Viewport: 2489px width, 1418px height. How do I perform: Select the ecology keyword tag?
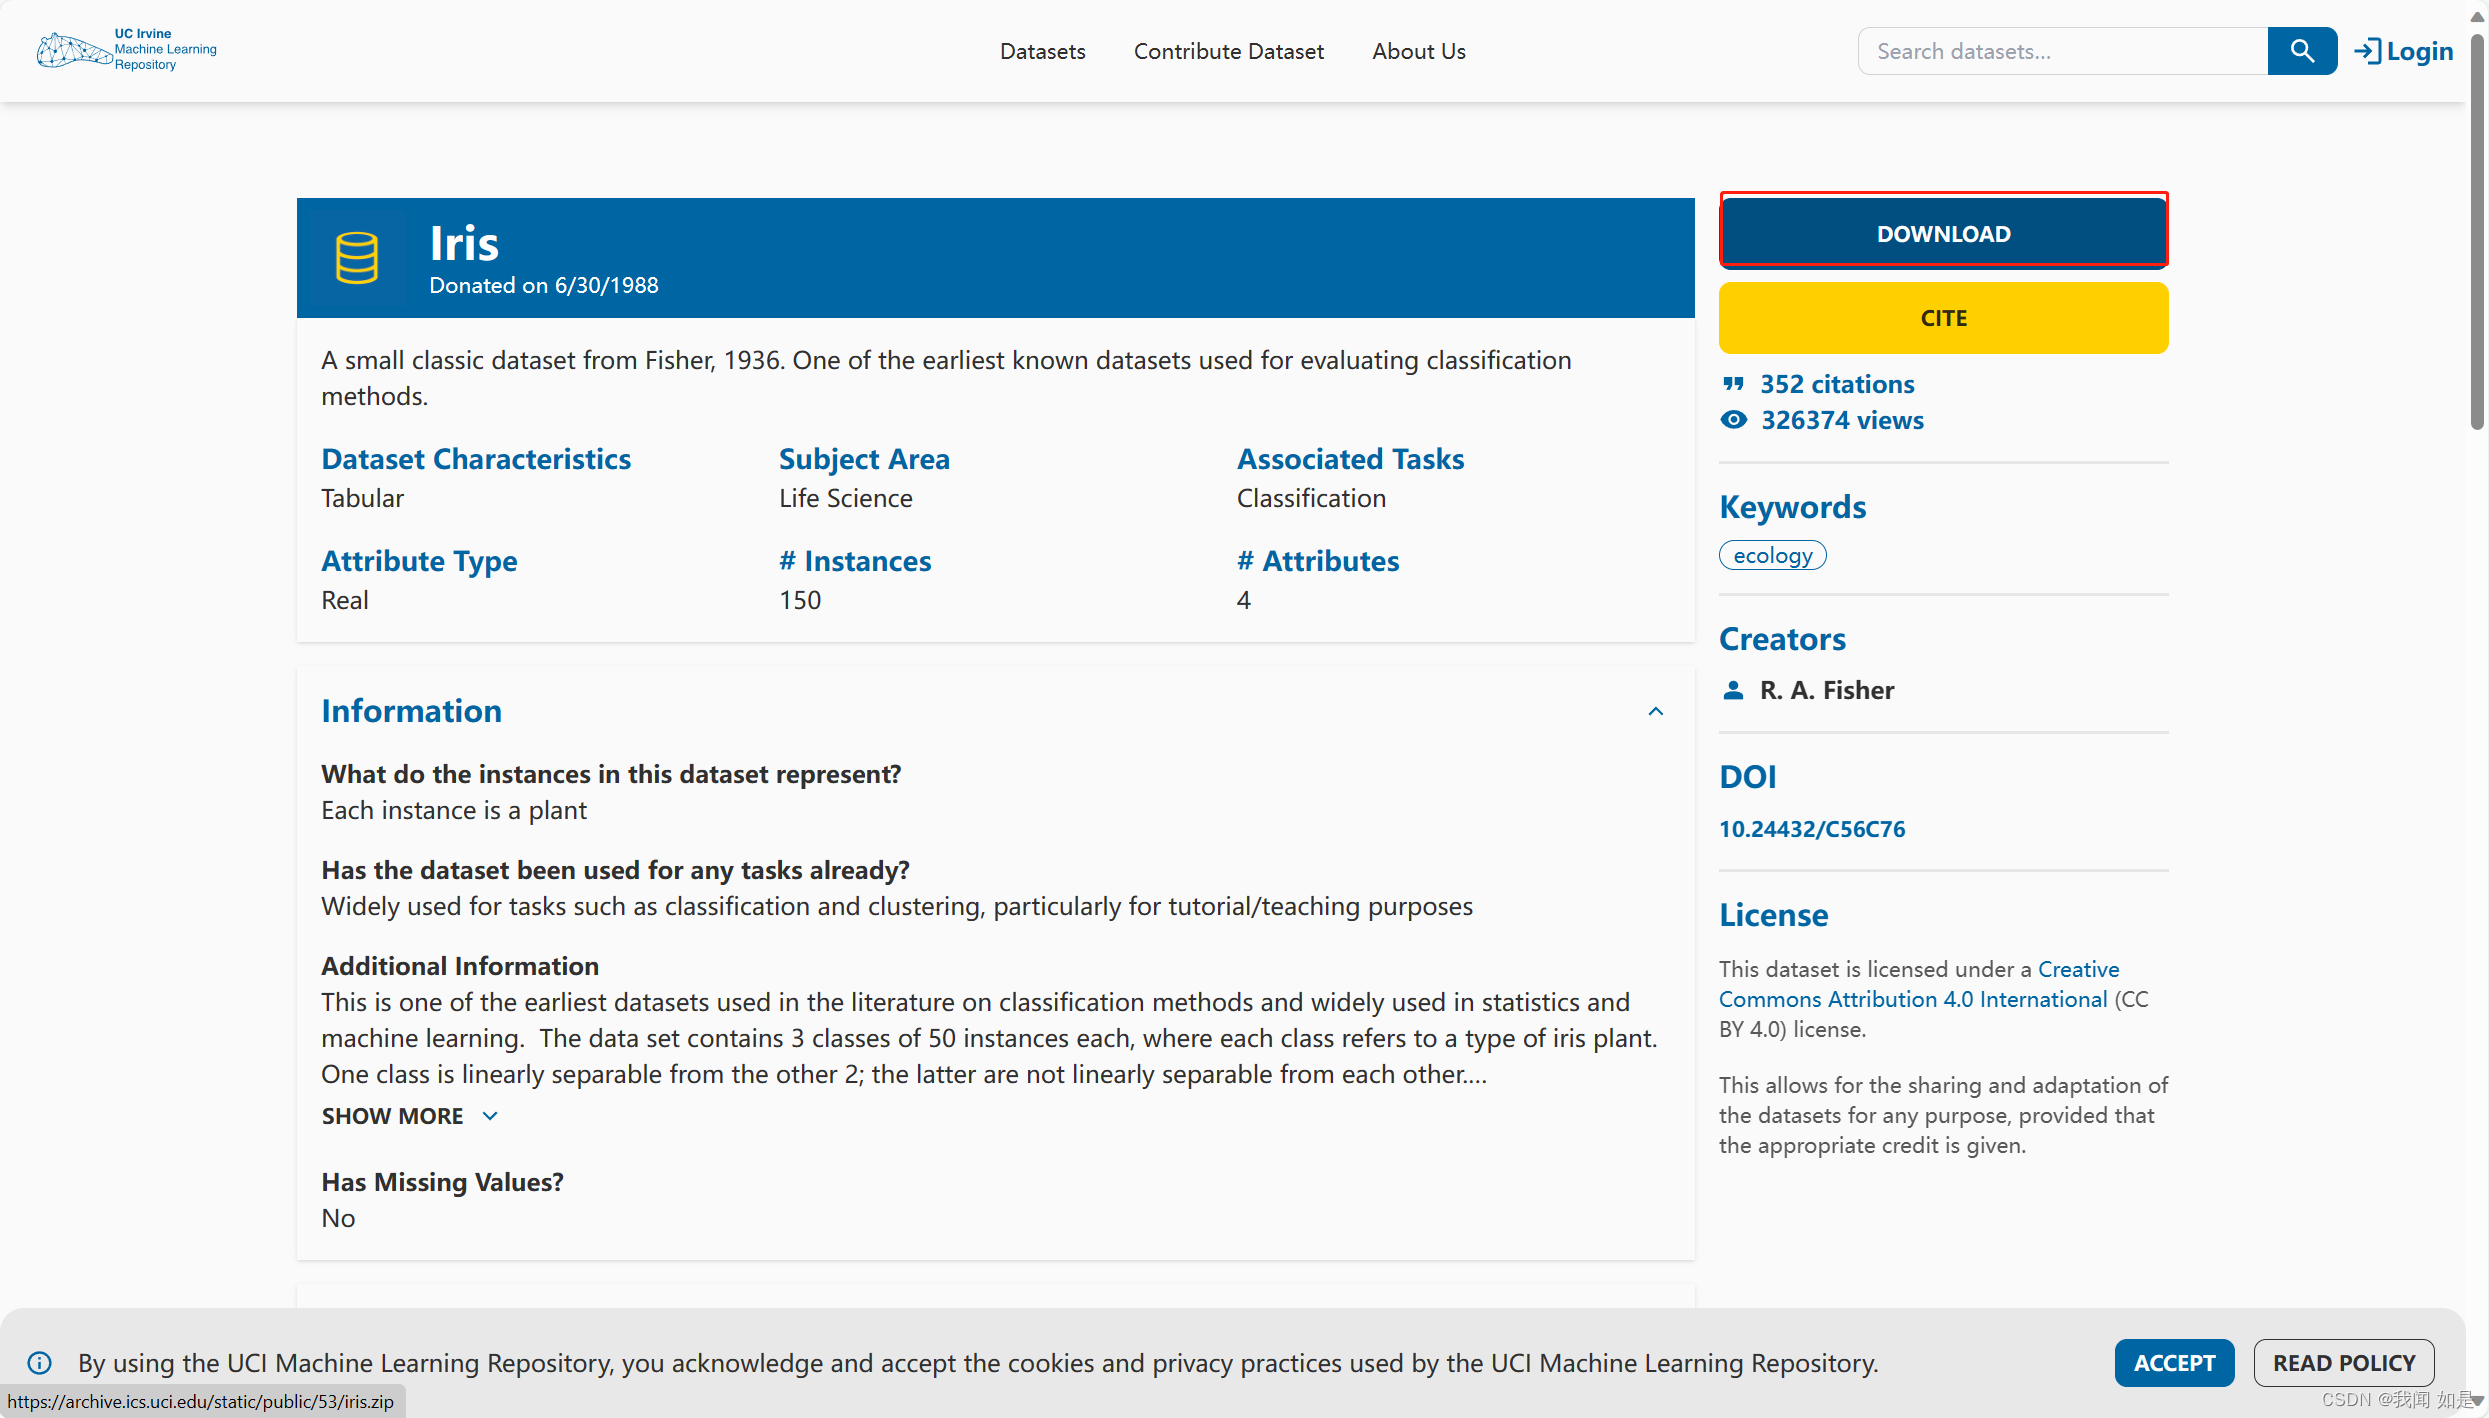[x=1772, y=555]
